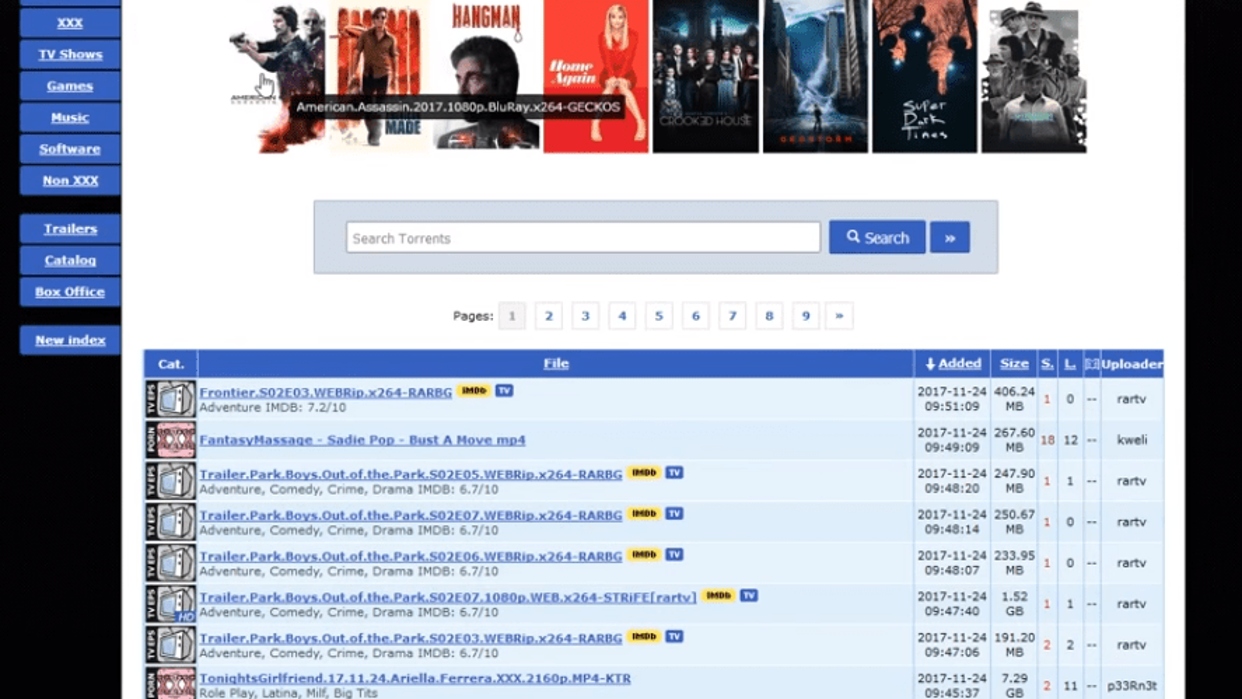Image resolution: width=1242 pixels, height=699 pixels.
Task: Click the TV episodes category icon for Frontier.S02E03
Action: click(x=170, y=399)
